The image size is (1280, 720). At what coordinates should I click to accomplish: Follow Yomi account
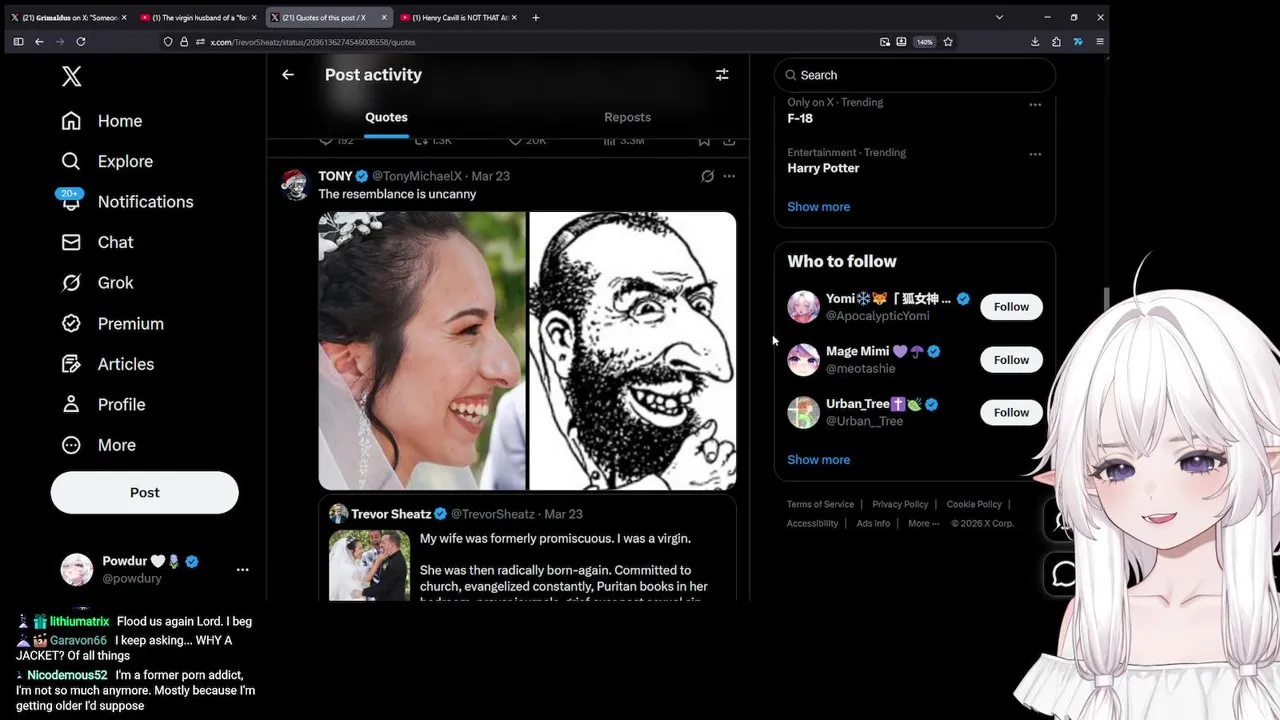click(x=1011, y=307)
